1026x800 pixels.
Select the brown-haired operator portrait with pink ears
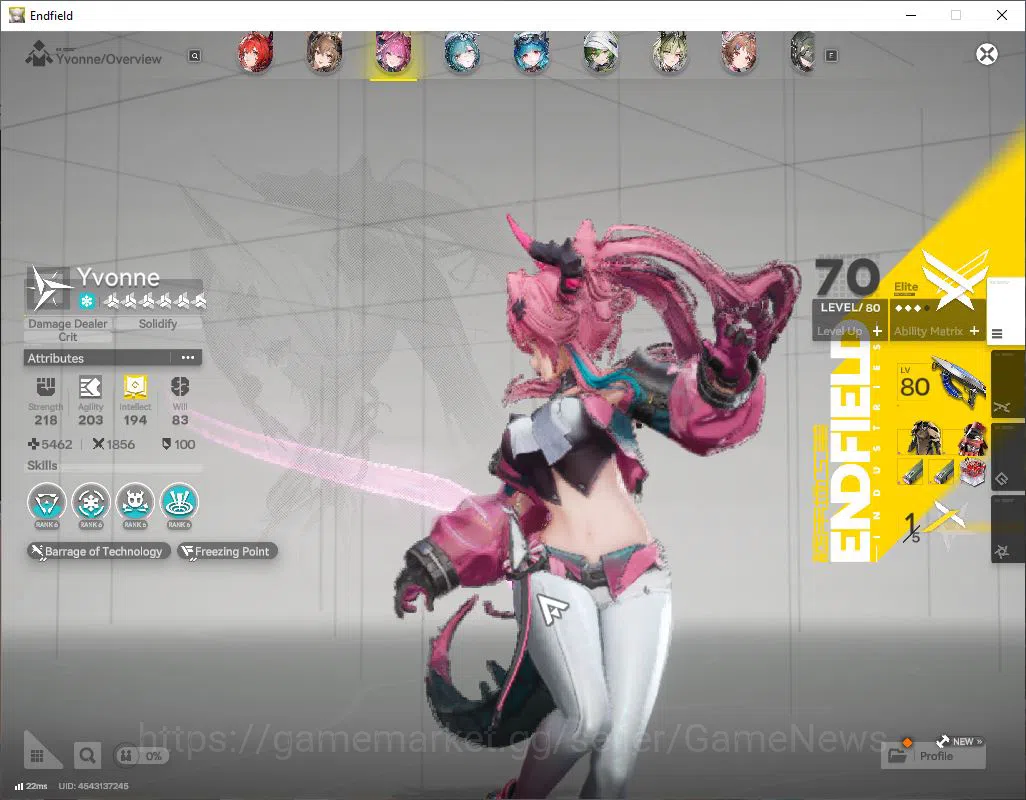tap(739, 52)
